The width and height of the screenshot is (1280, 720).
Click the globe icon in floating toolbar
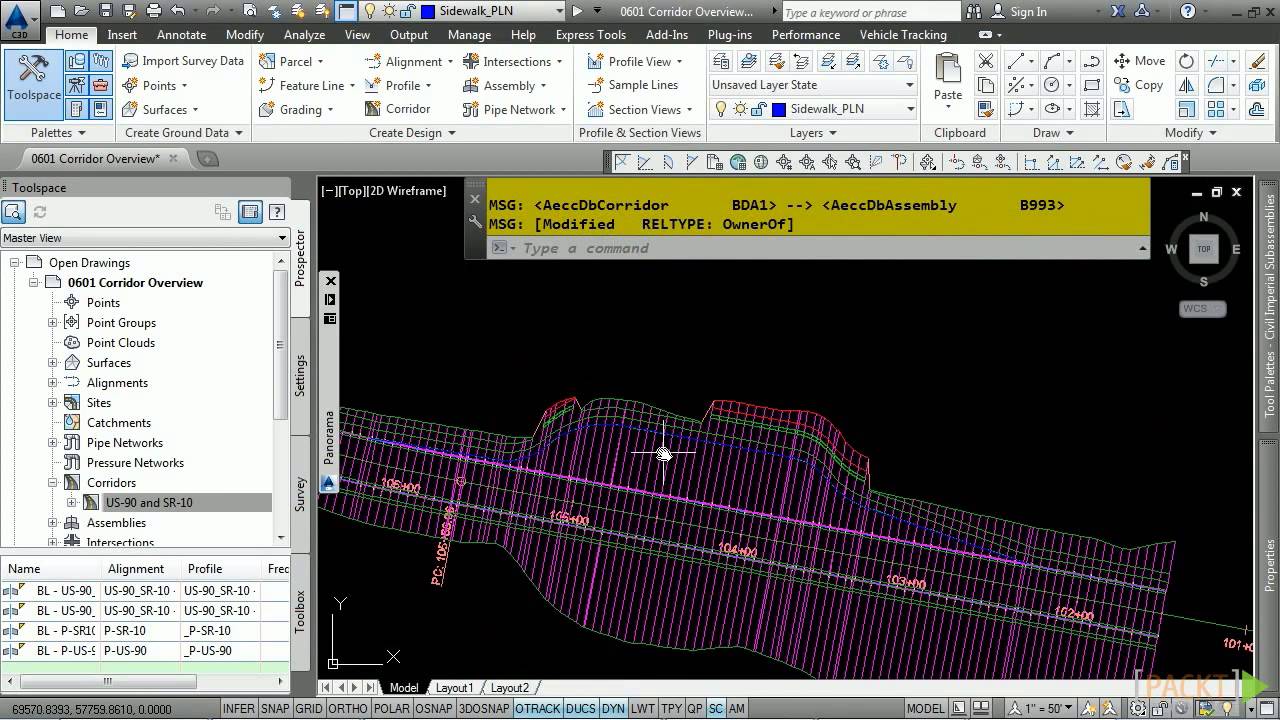(738, 162)
